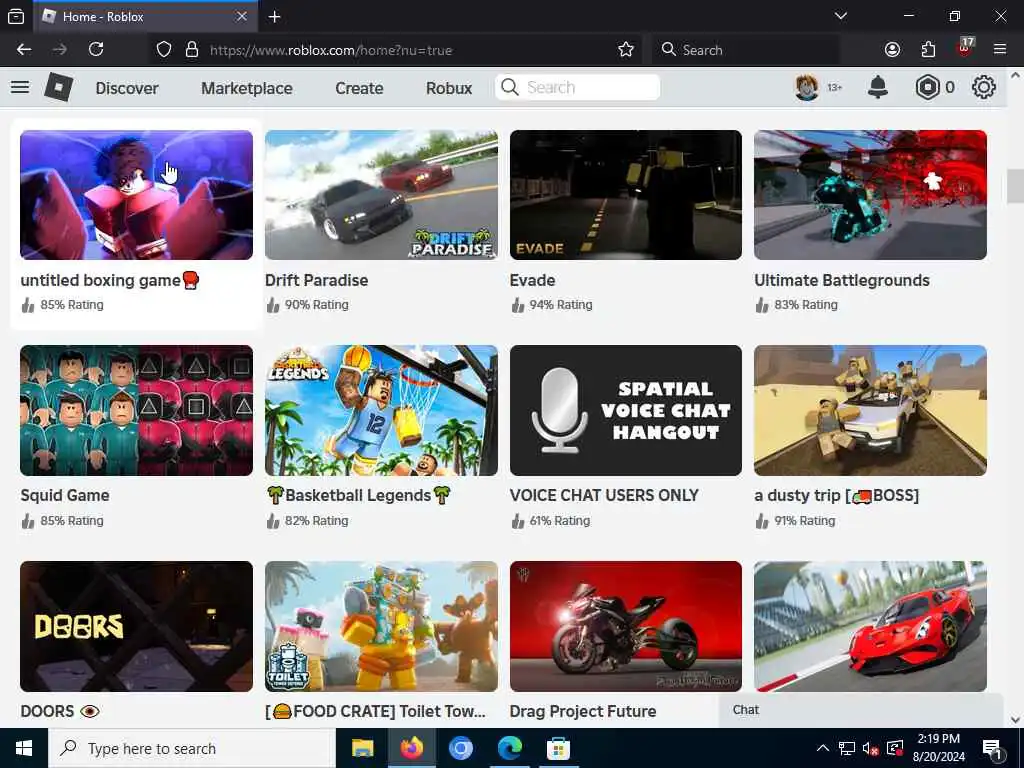Screen dimensions: 1024x768
Task: Close the Home - Roblox tab
Action: [x=242, y=17]
